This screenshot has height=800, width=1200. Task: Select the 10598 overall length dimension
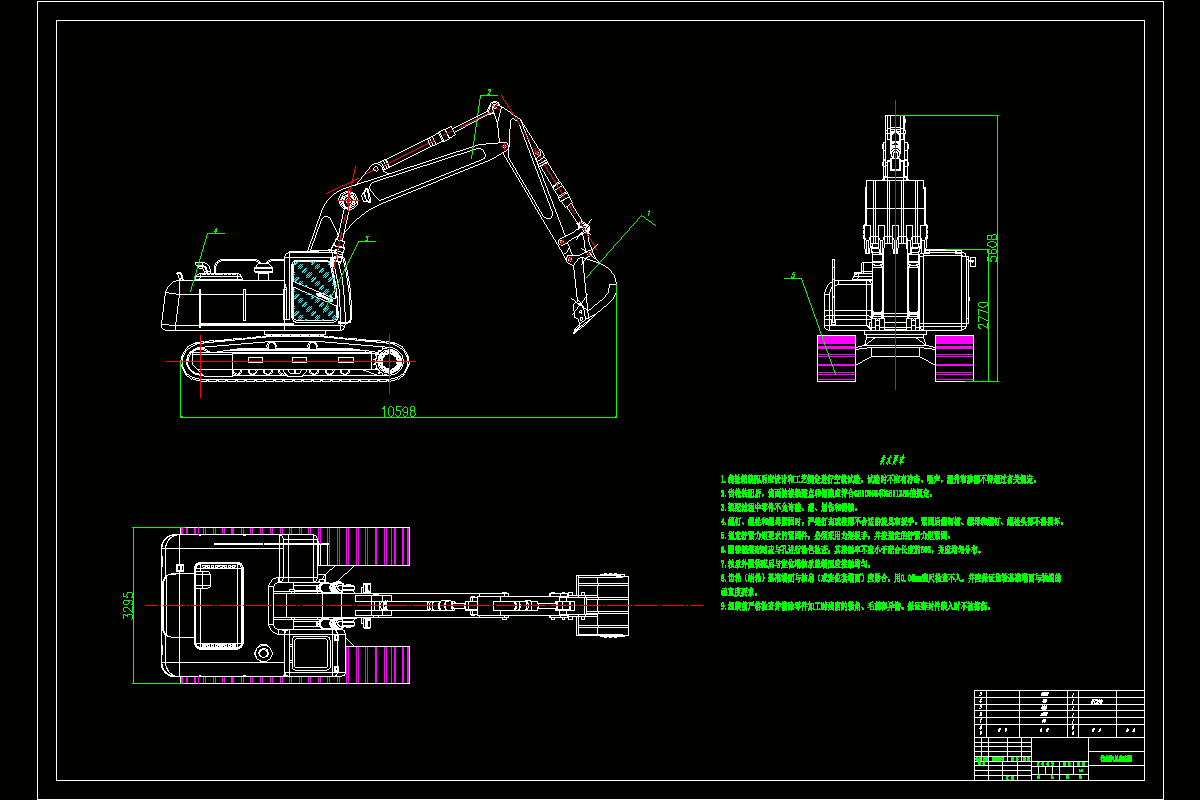(x=399, y=411)
